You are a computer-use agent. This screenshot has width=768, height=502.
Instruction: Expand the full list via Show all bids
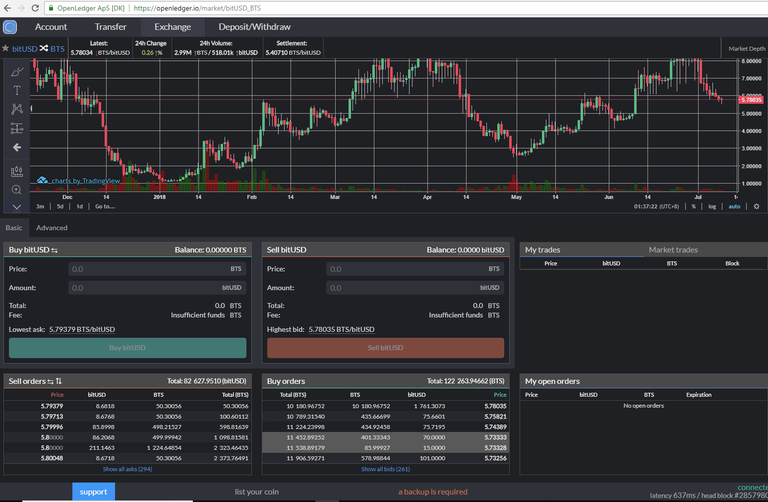(385, 469)
